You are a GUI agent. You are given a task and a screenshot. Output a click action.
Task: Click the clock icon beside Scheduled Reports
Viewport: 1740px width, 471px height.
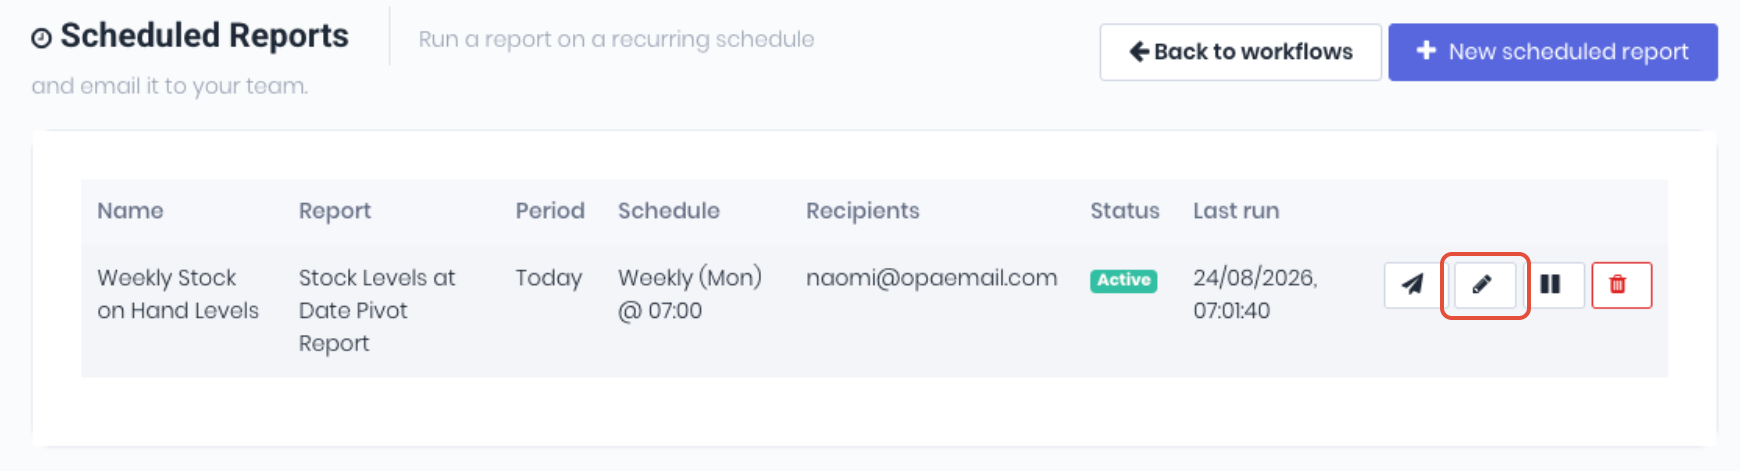pyautogui.click(x=41, y=38)
